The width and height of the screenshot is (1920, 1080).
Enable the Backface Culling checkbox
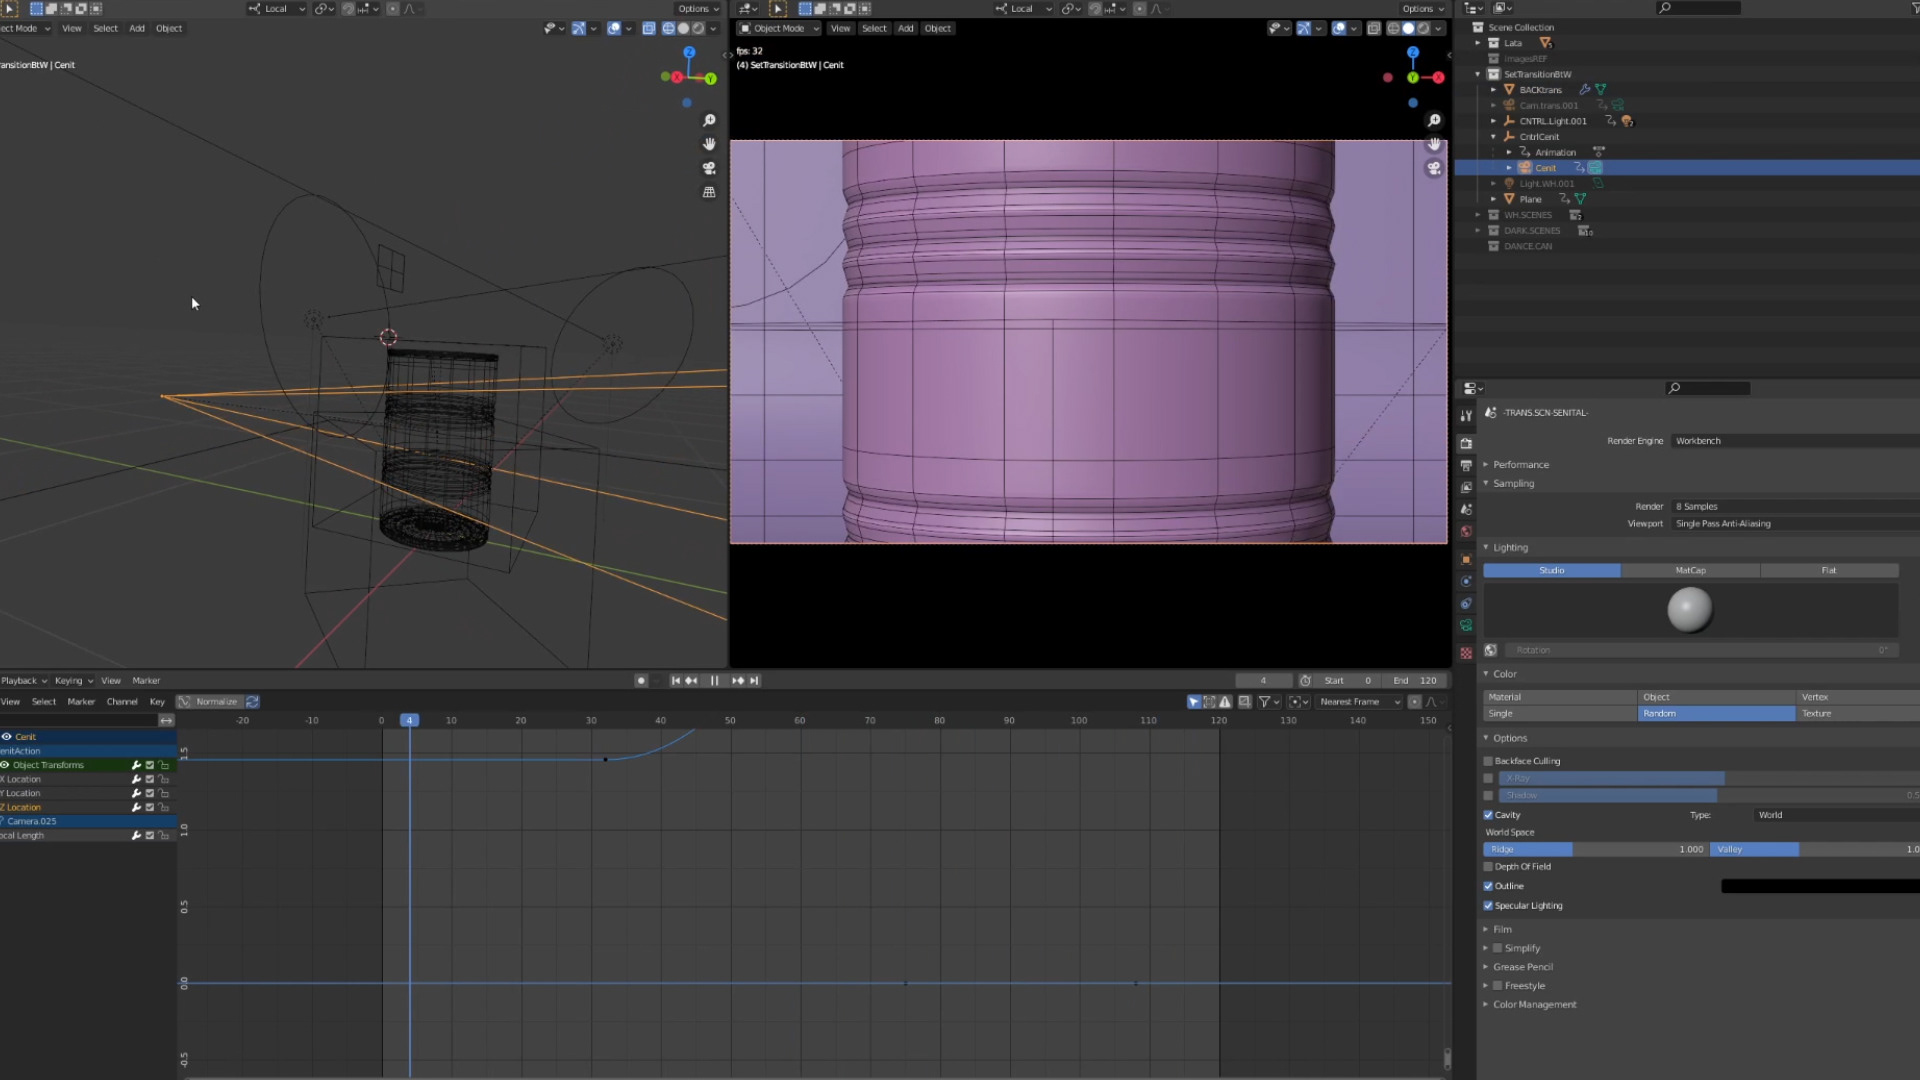click(1488, 761)
